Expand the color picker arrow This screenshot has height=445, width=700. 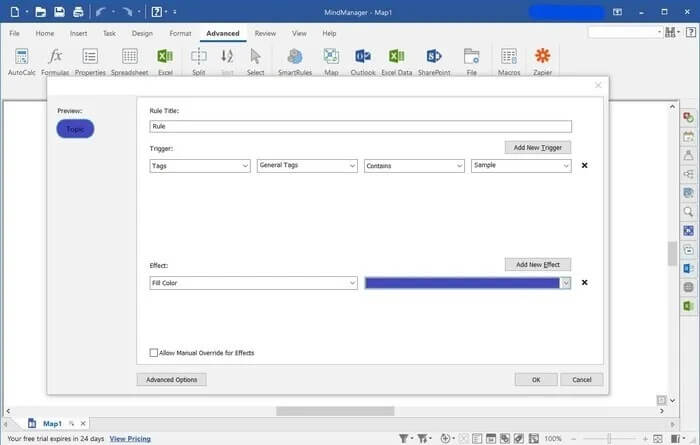coord(566,283)
